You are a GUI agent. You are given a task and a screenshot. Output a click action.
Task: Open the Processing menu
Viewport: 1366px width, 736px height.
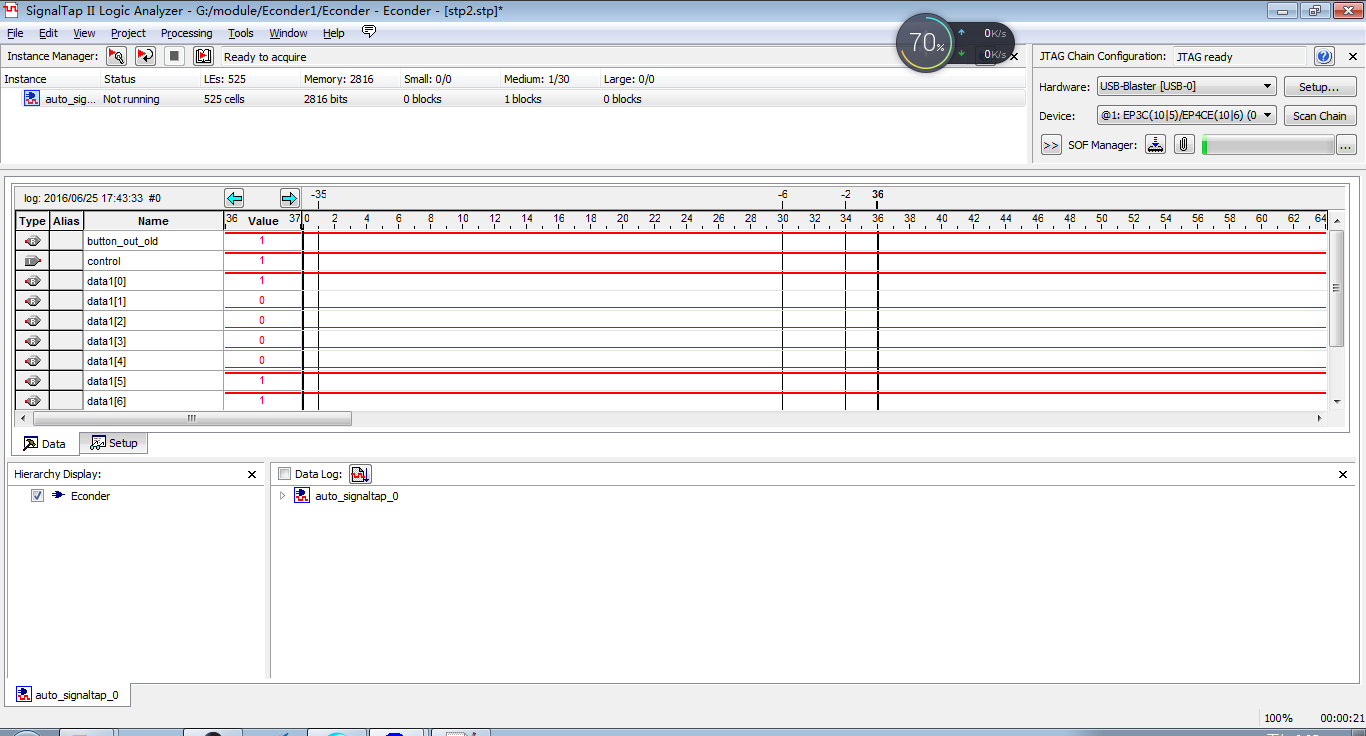tap(186, 33)
